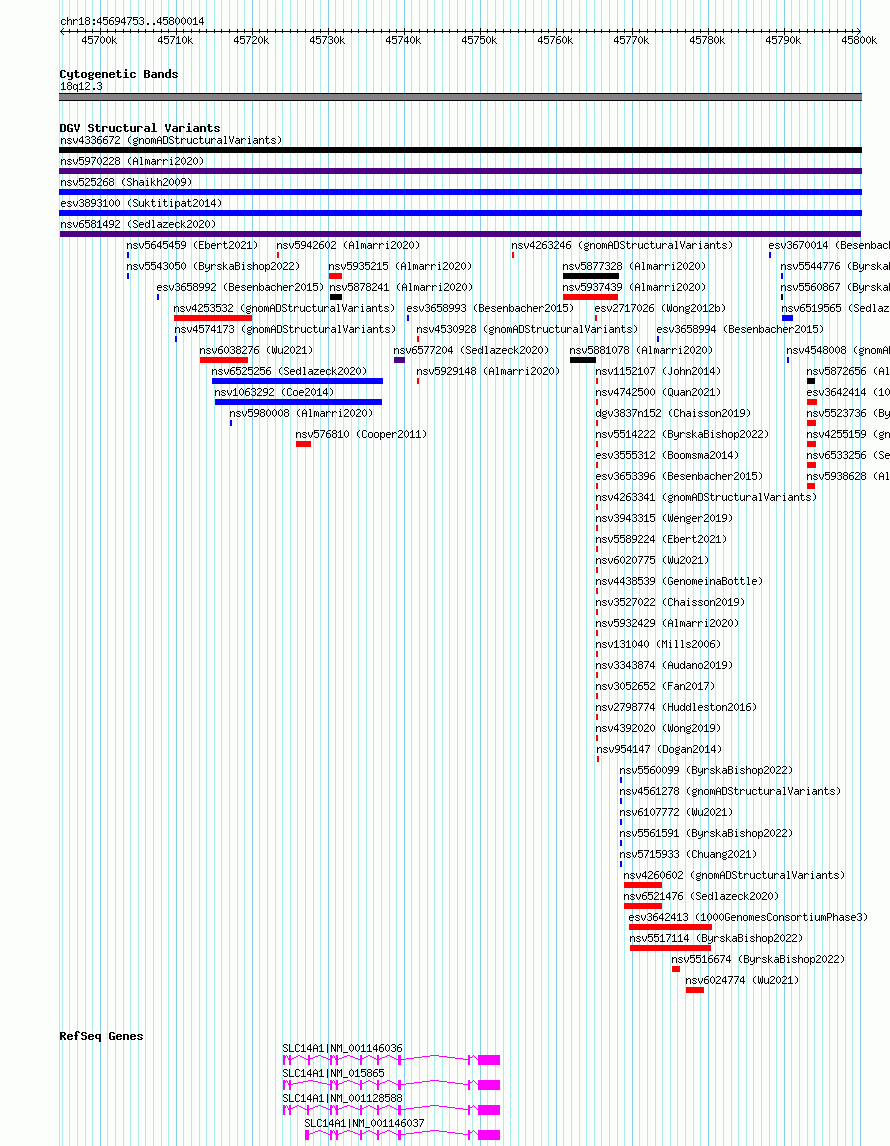Viewport: 890px width, 1146px height.
Task: Click variant label nsv5881078 (Almarri2020)
Action: (x=641, y=350)
